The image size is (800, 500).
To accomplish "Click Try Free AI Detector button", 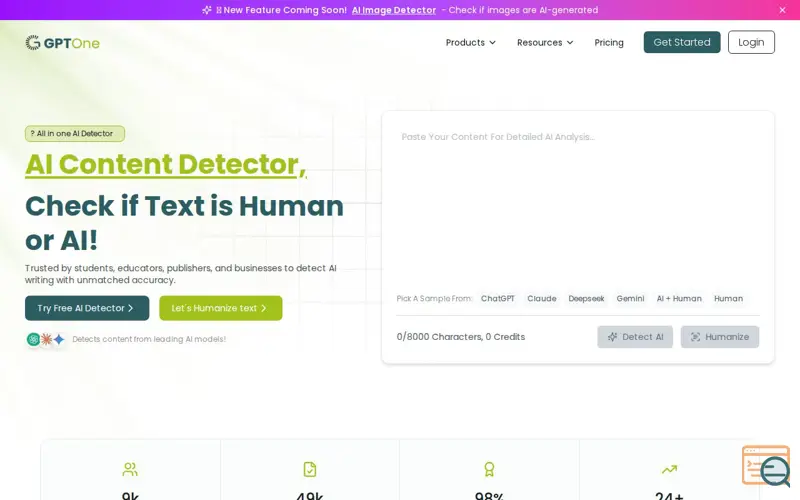I will 87,308.
